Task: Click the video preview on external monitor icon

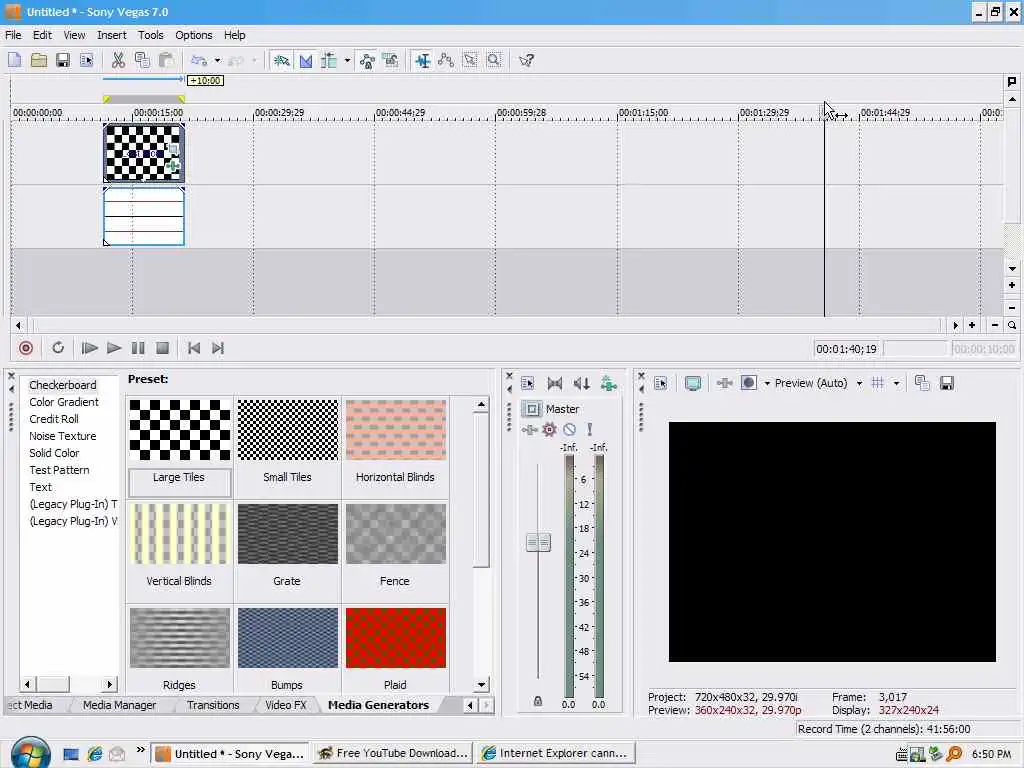Action: 693,383
